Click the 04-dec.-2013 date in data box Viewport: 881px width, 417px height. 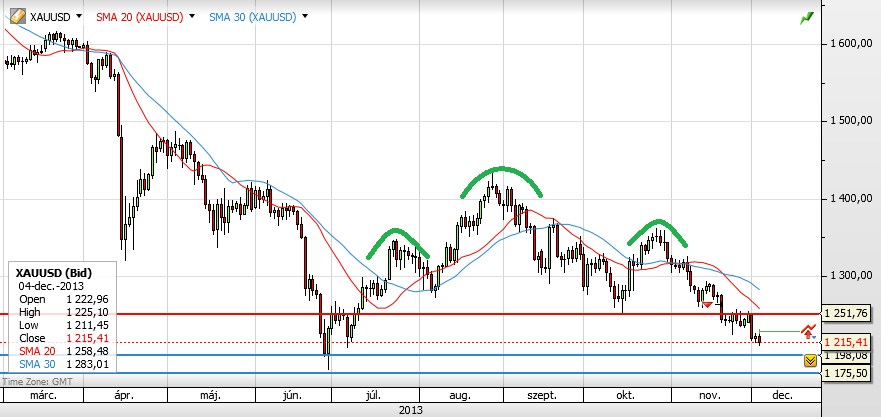point(51,285)
